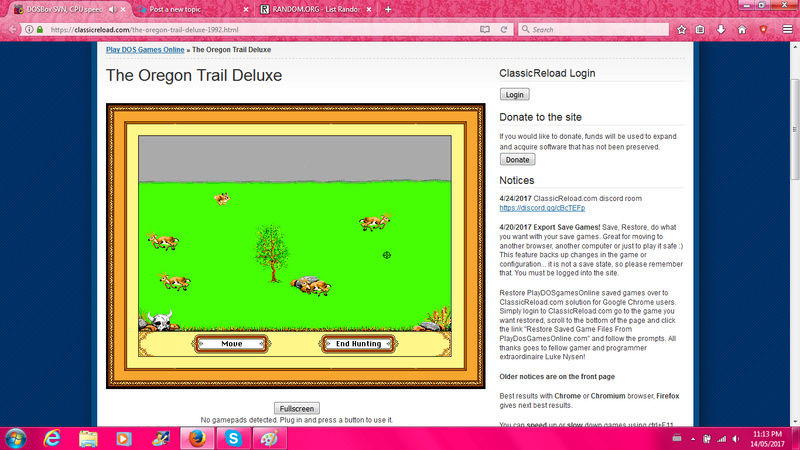Click the URL address bar
800x450 pixels.
[263, 30]
